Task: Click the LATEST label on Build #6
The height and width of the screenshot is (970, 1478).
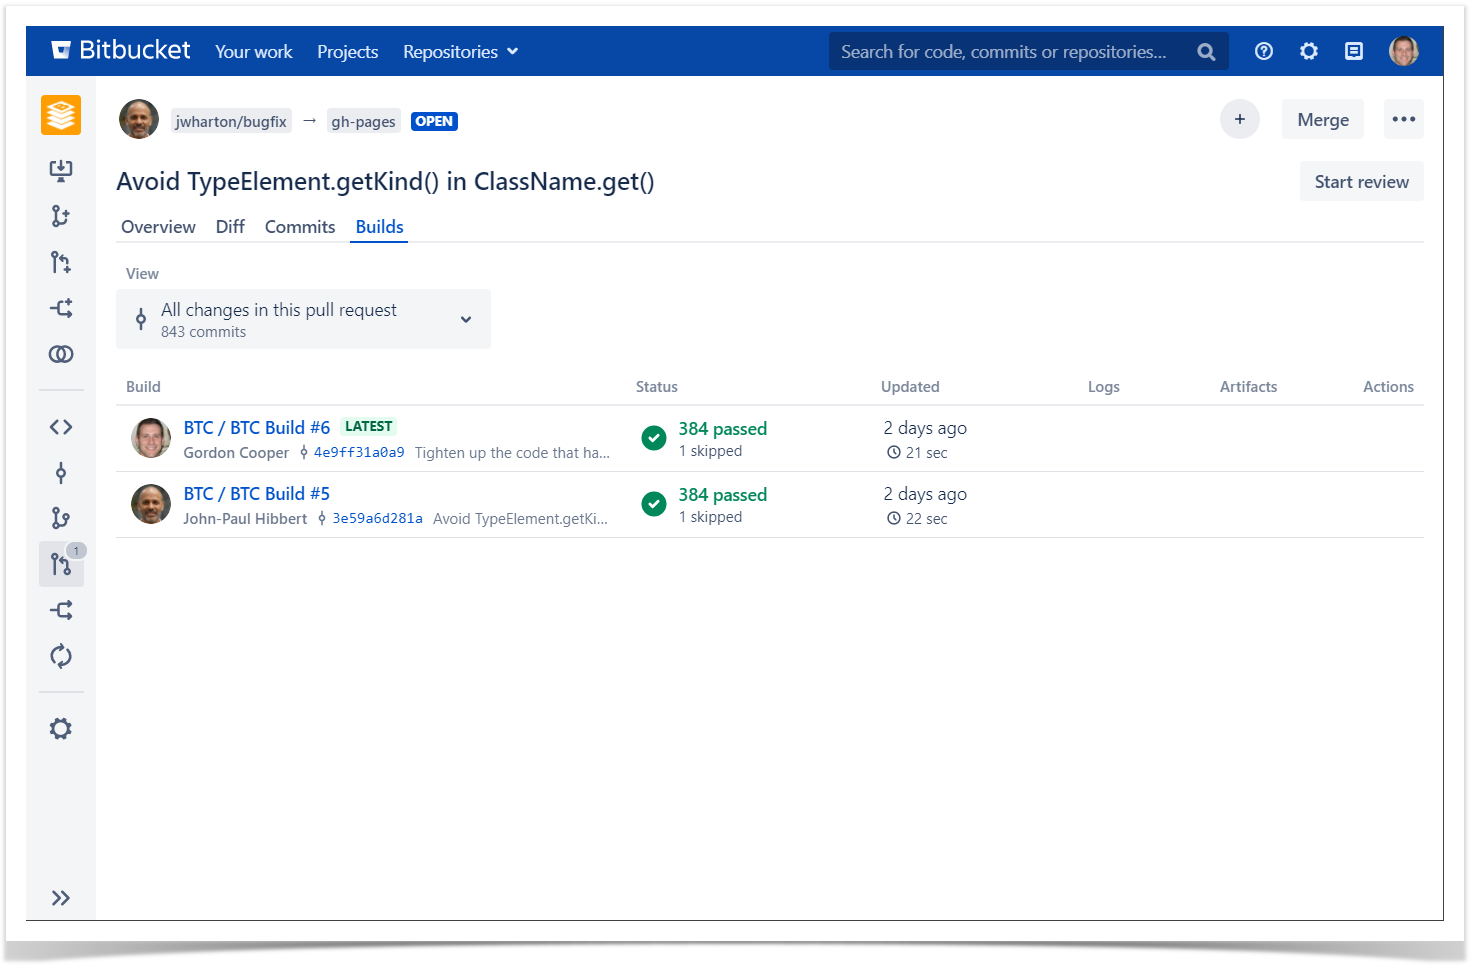Action: click(x=369, y=426)
